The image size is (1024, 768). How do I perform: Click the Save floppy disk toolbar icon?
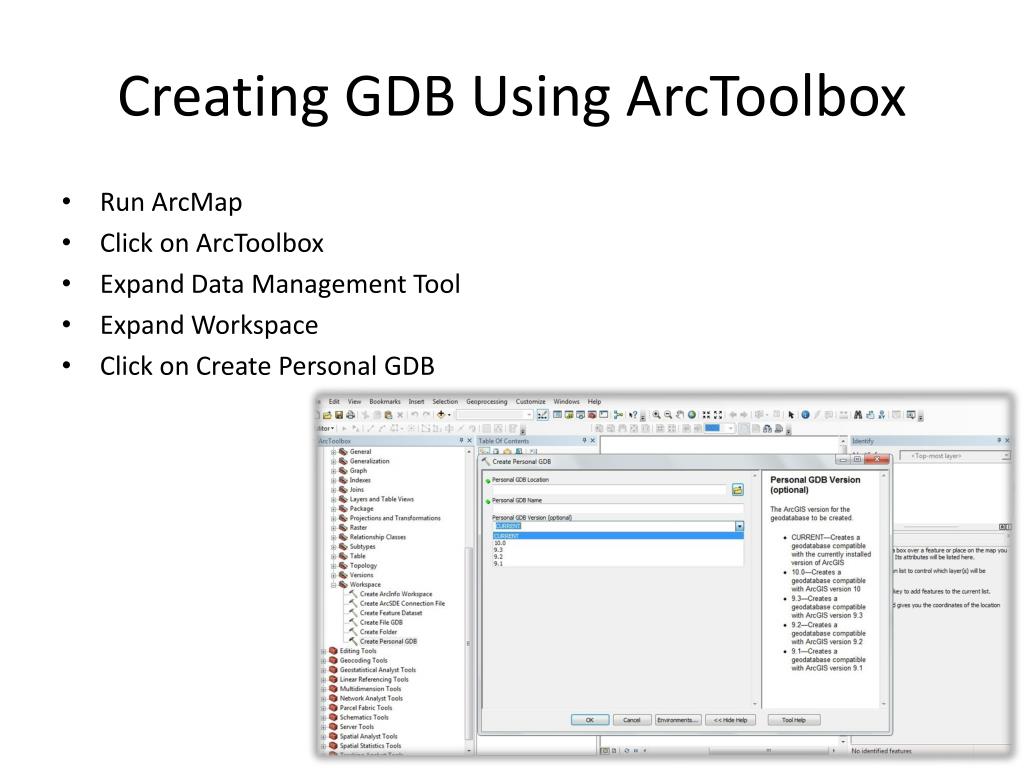(x=339, y=415)
